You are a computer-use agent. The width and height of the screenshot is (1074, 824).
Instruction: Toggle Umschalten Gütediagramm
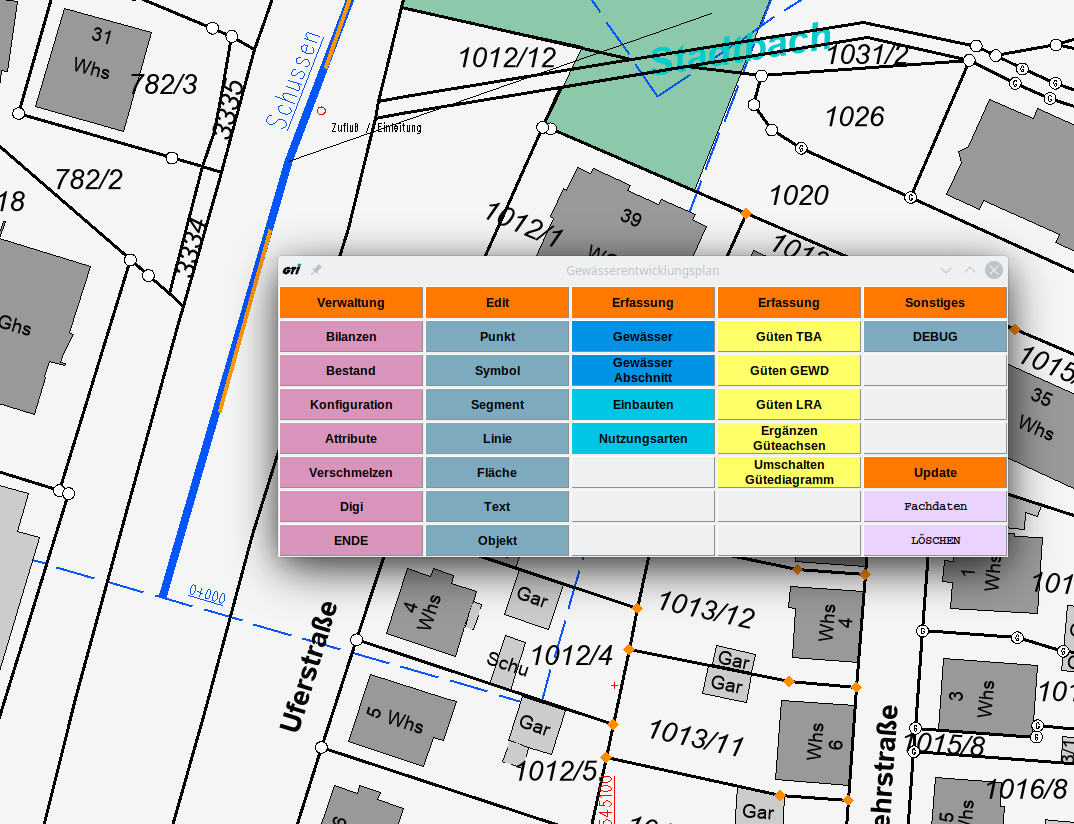(x=789, y=473)
